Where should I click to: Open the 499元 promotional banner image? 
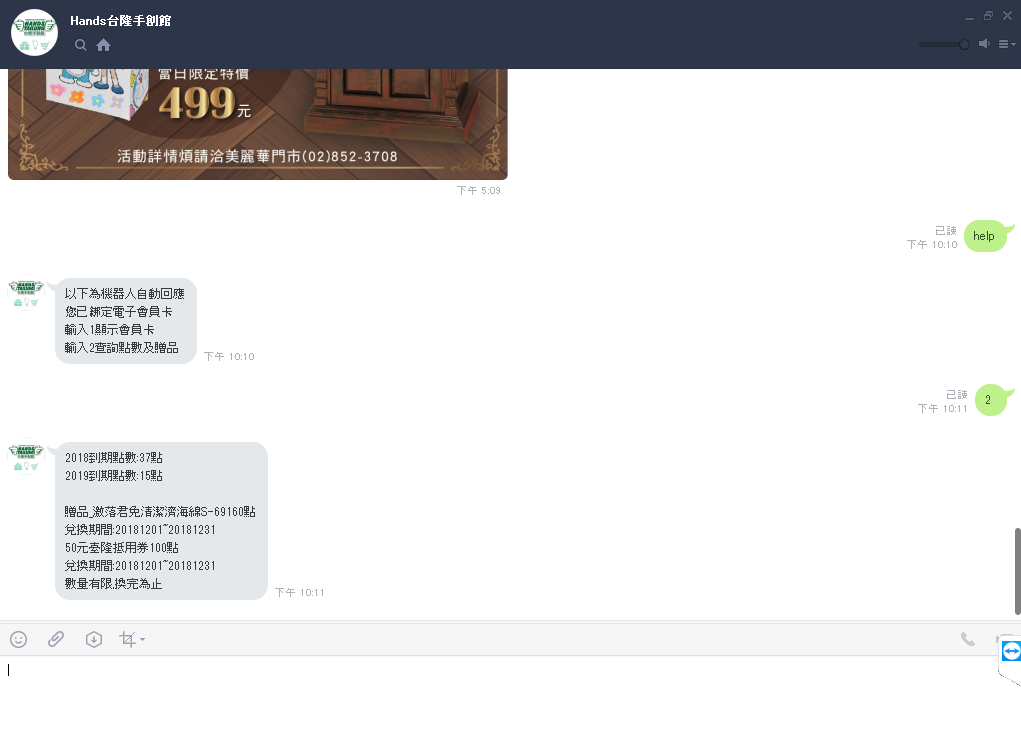click(258, 124)
